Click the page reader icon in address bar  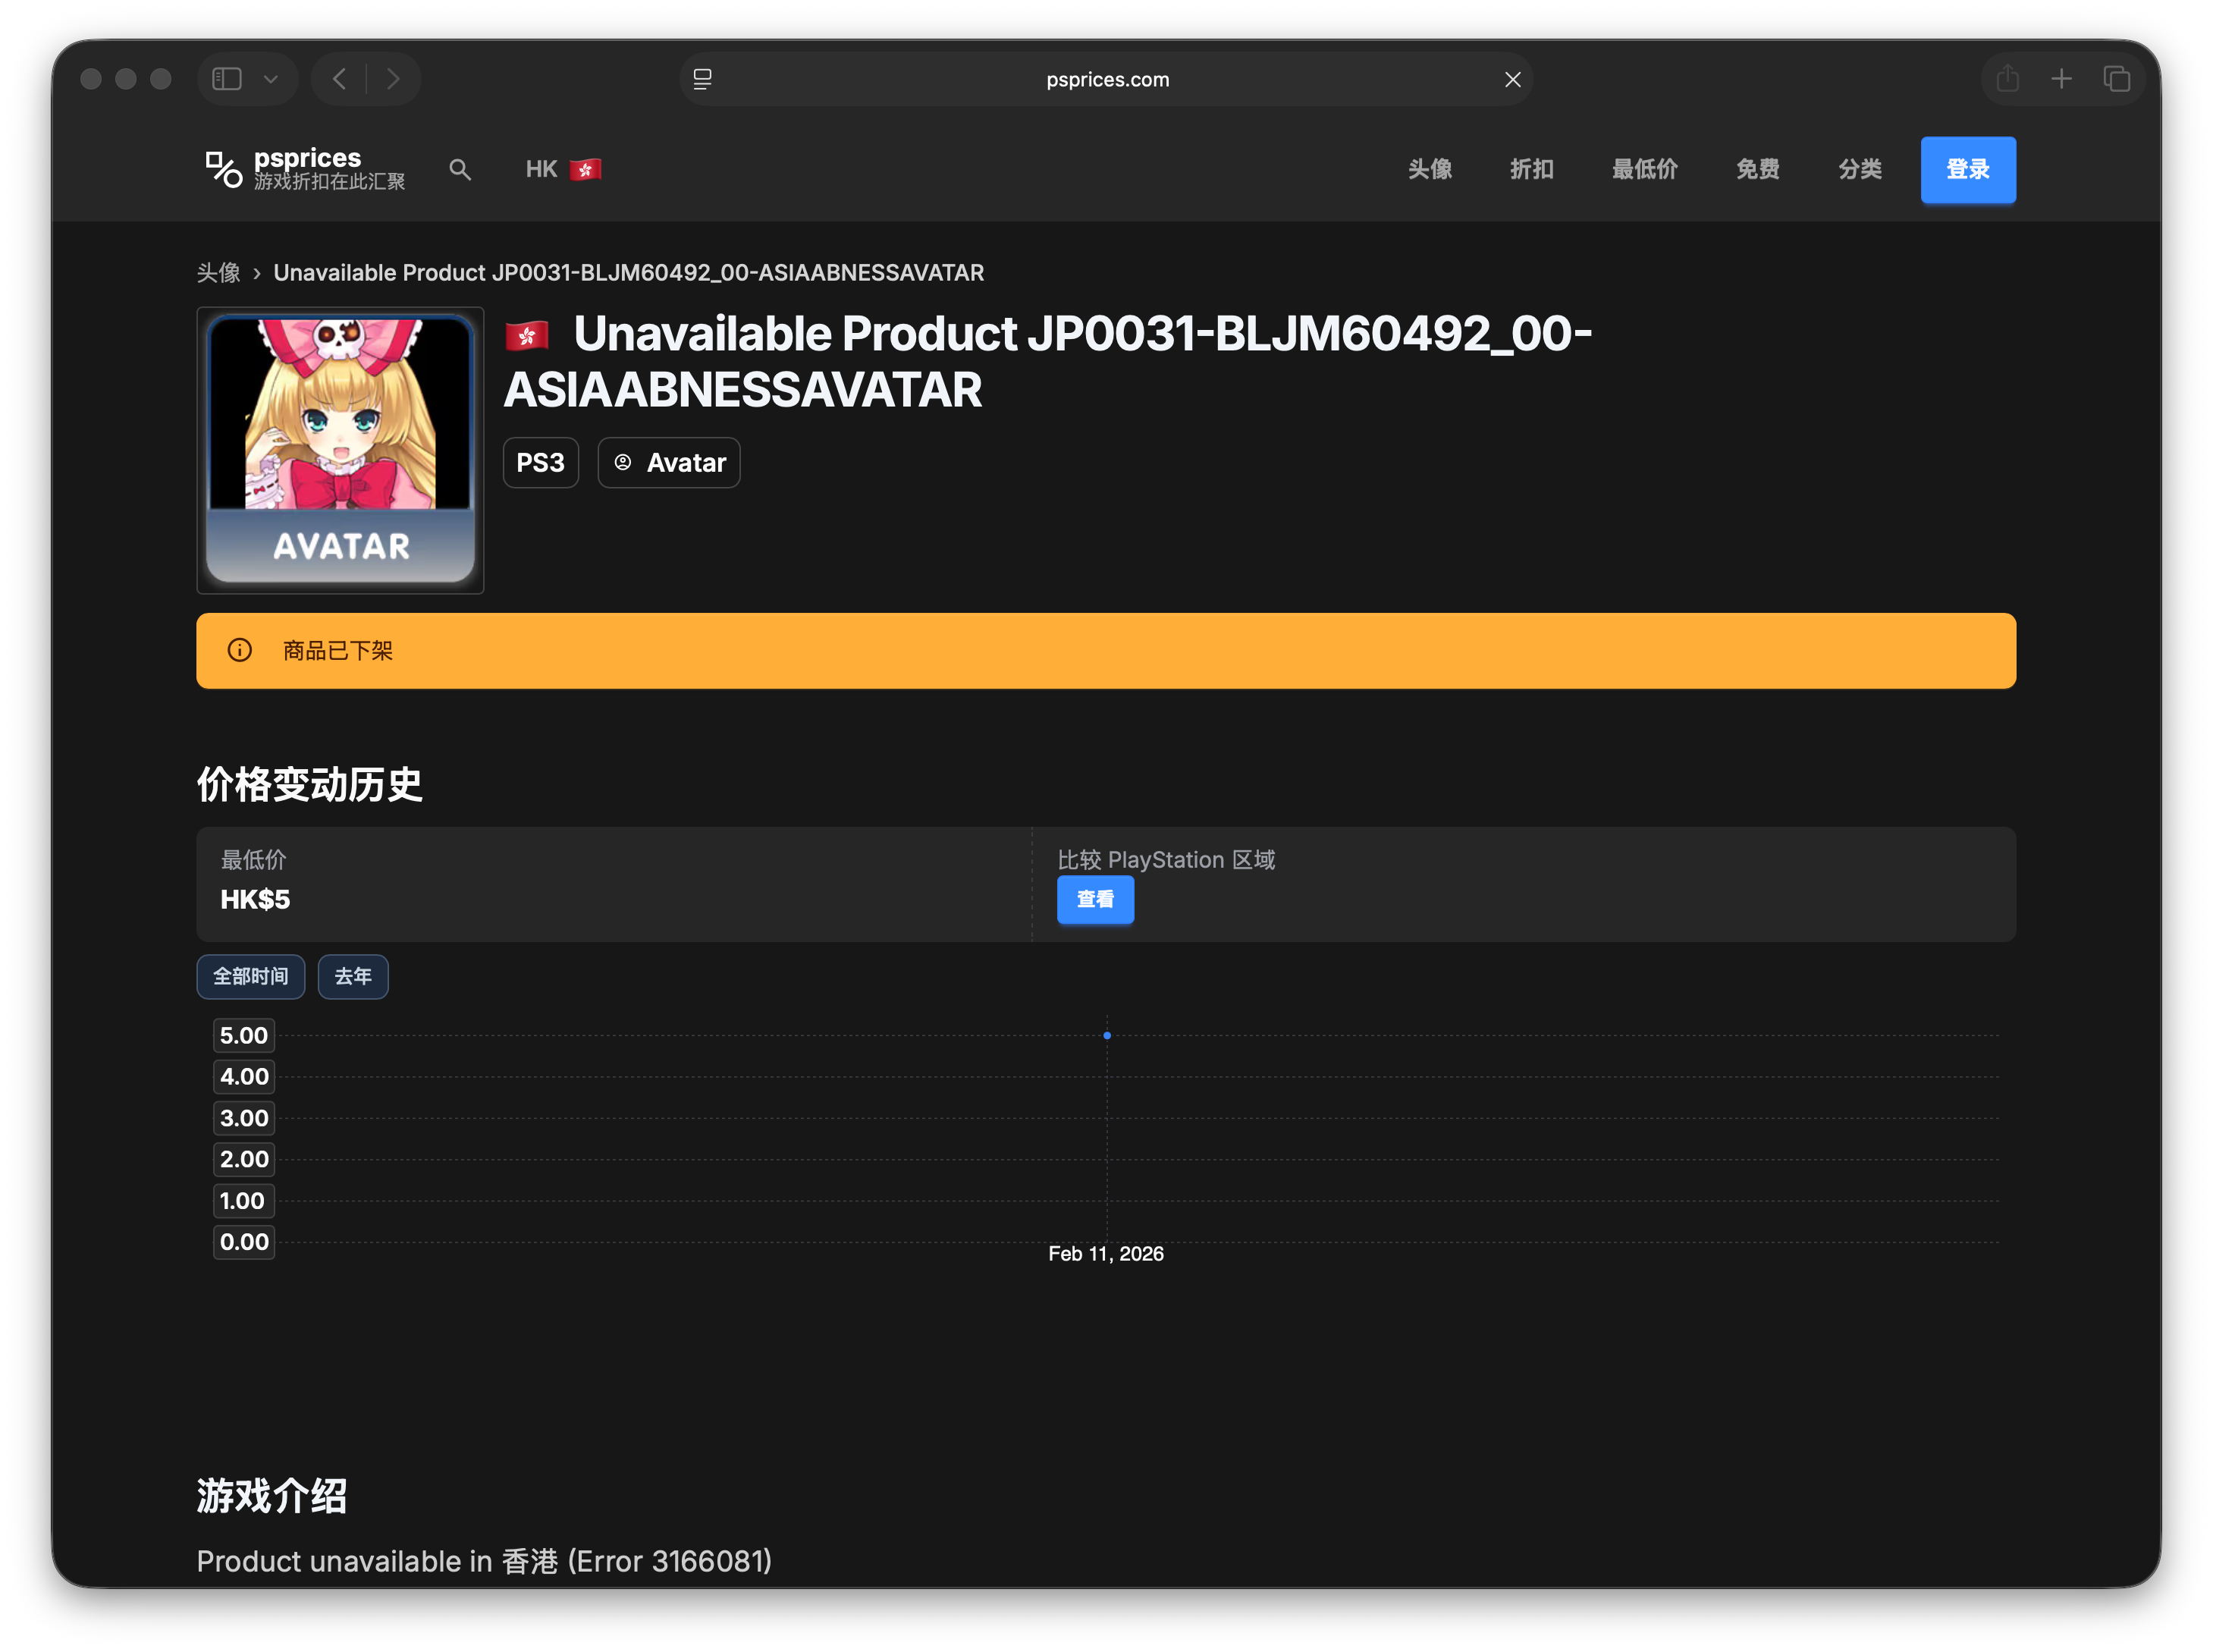(x=703, y=79)
